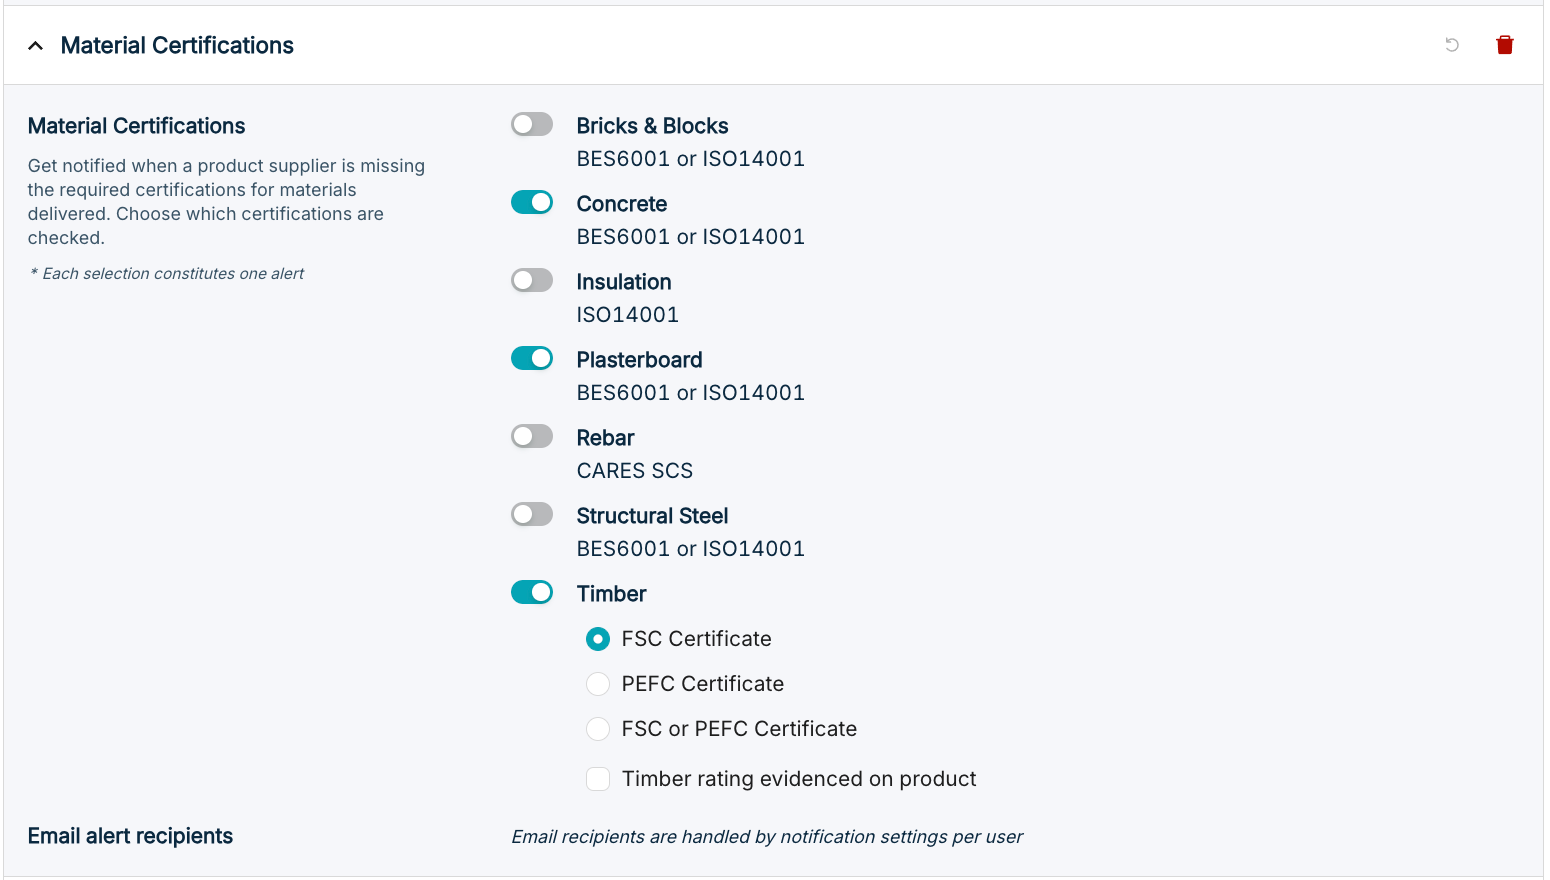Click the undo reset arrow icon
Viewport: 1550px width, 880px height.
point(1452,45)
